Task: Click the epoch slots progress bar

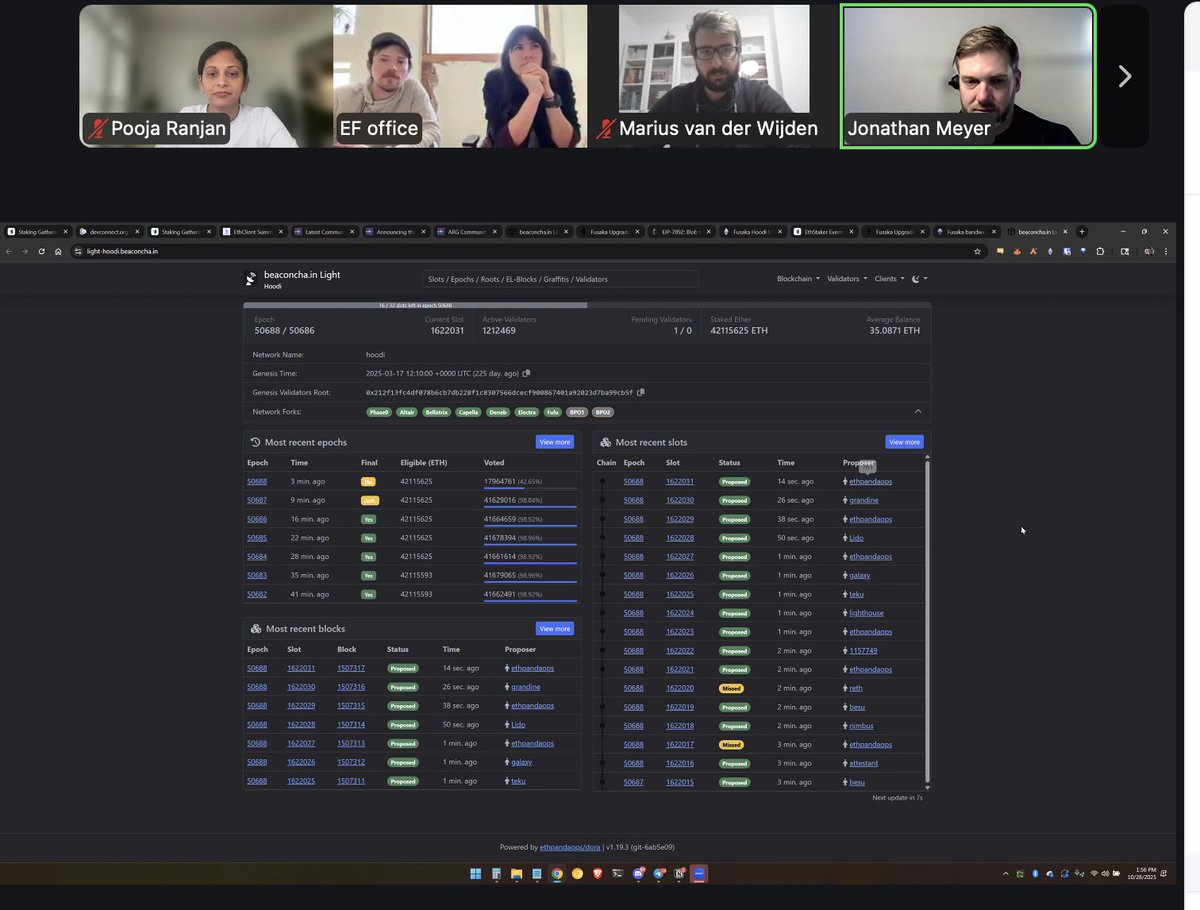Action: pyautogui.click(x=587, y=305)
